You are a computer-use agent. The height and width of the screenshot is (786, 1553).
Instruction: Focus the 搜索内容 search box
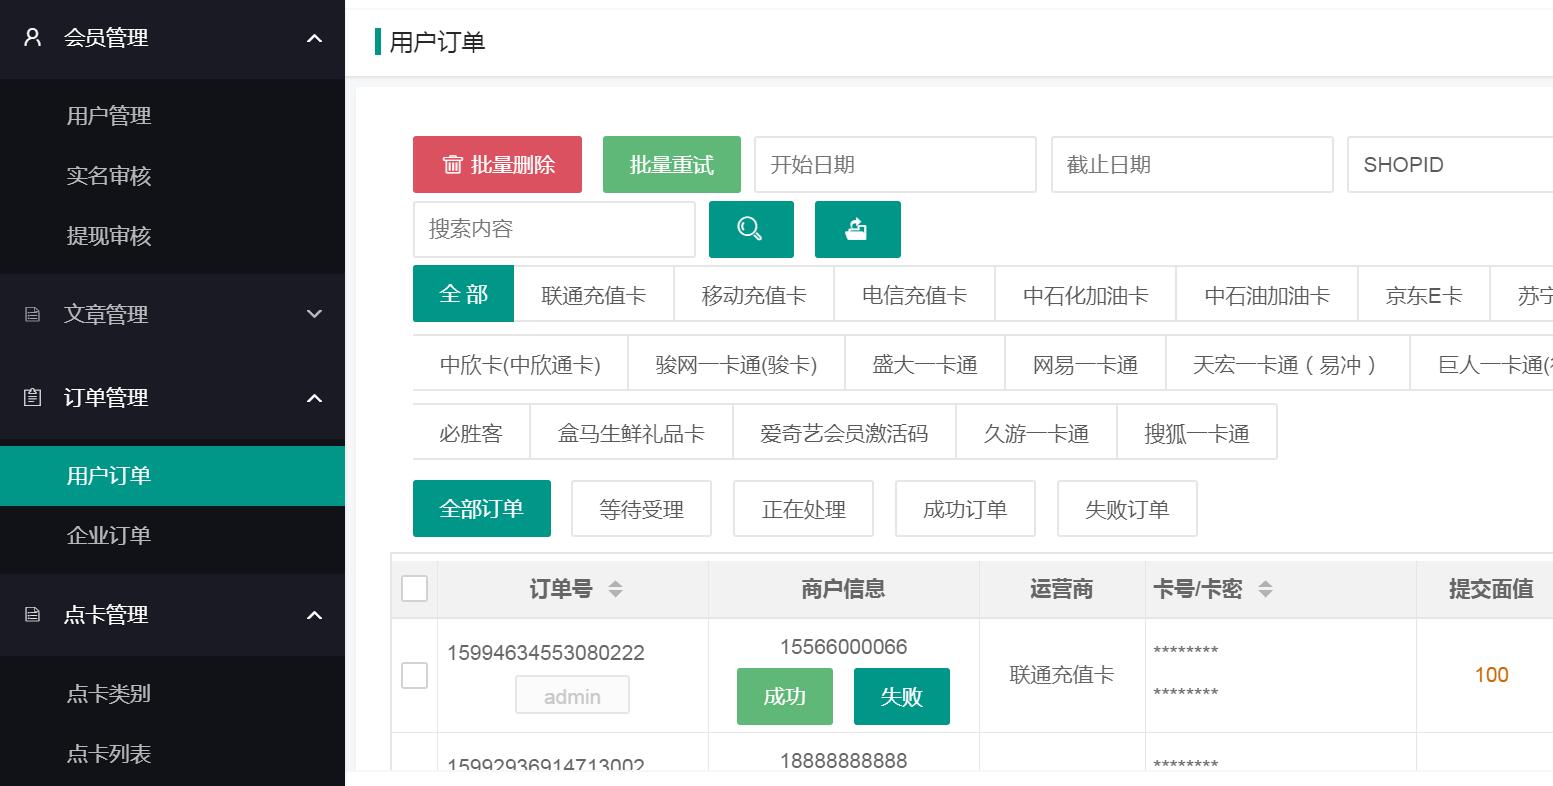pos(553,229)
